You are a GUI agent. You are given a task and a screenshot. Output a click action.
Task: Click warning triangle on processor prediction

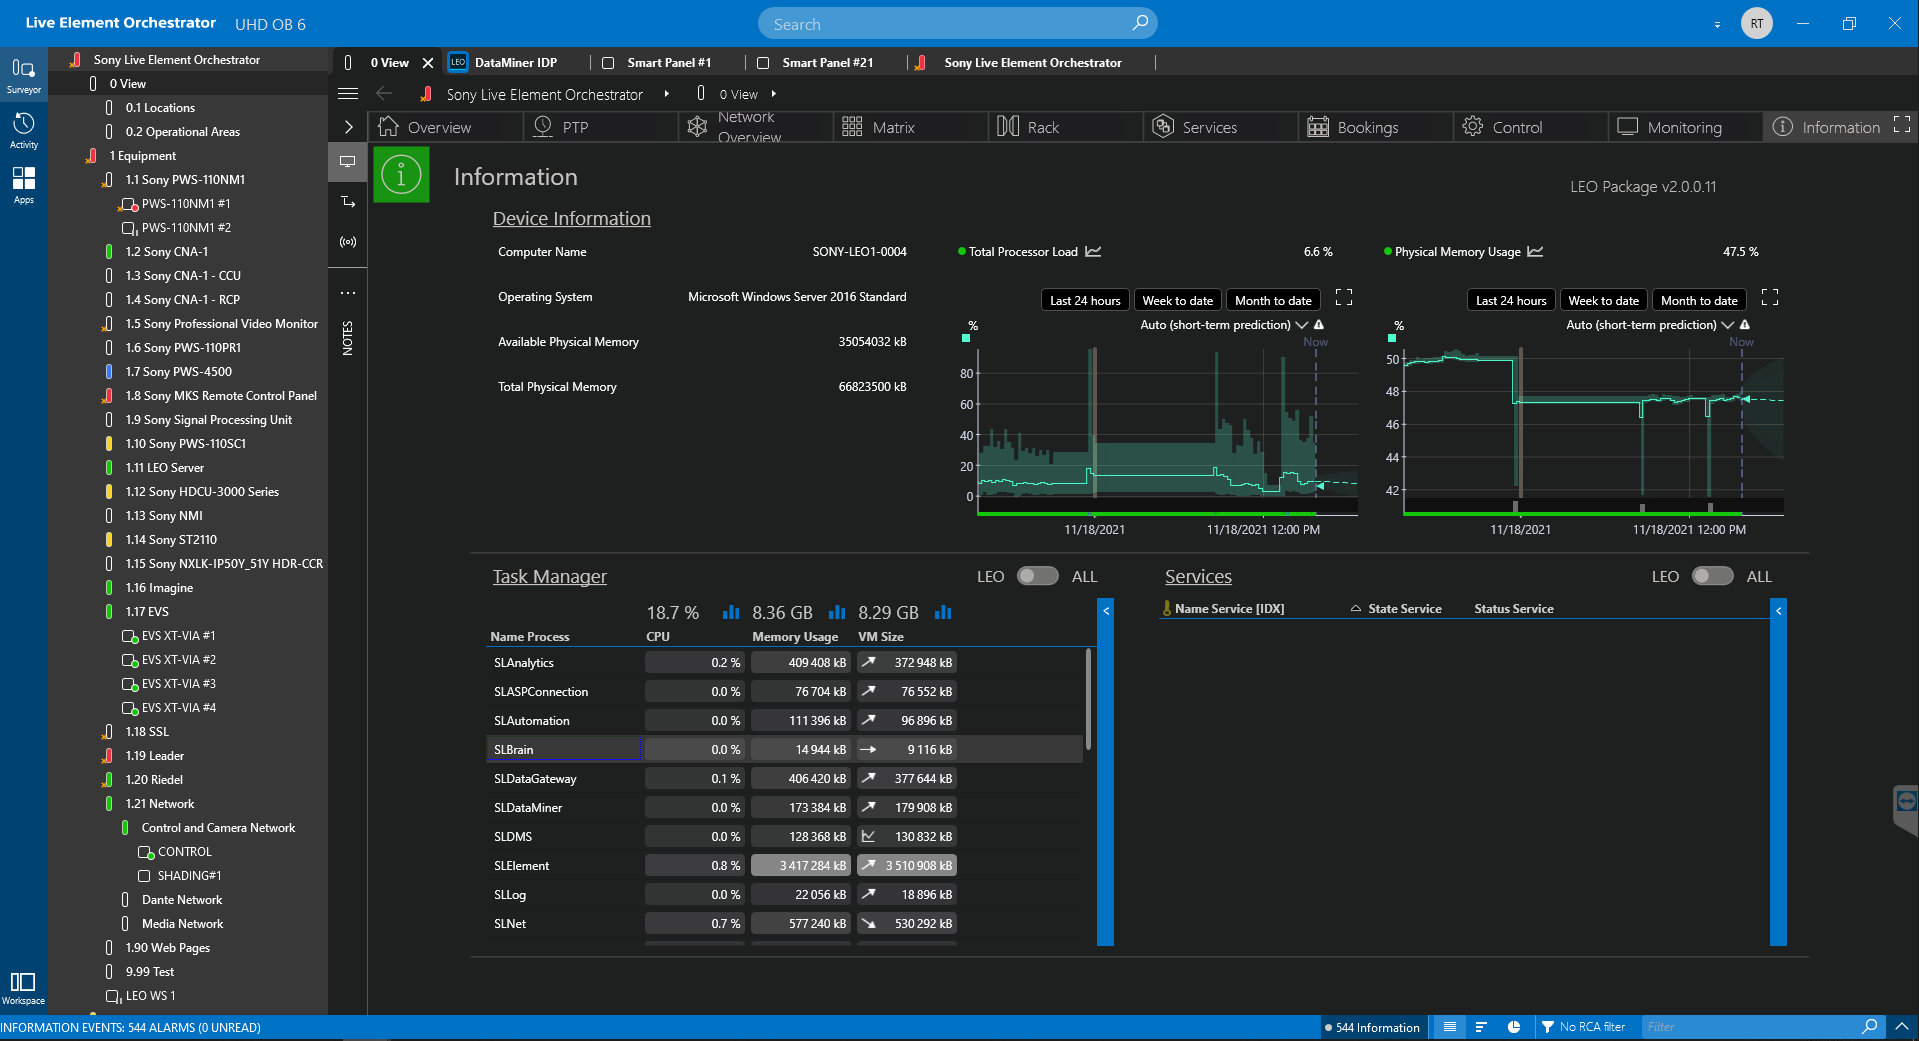[1319, 325]
